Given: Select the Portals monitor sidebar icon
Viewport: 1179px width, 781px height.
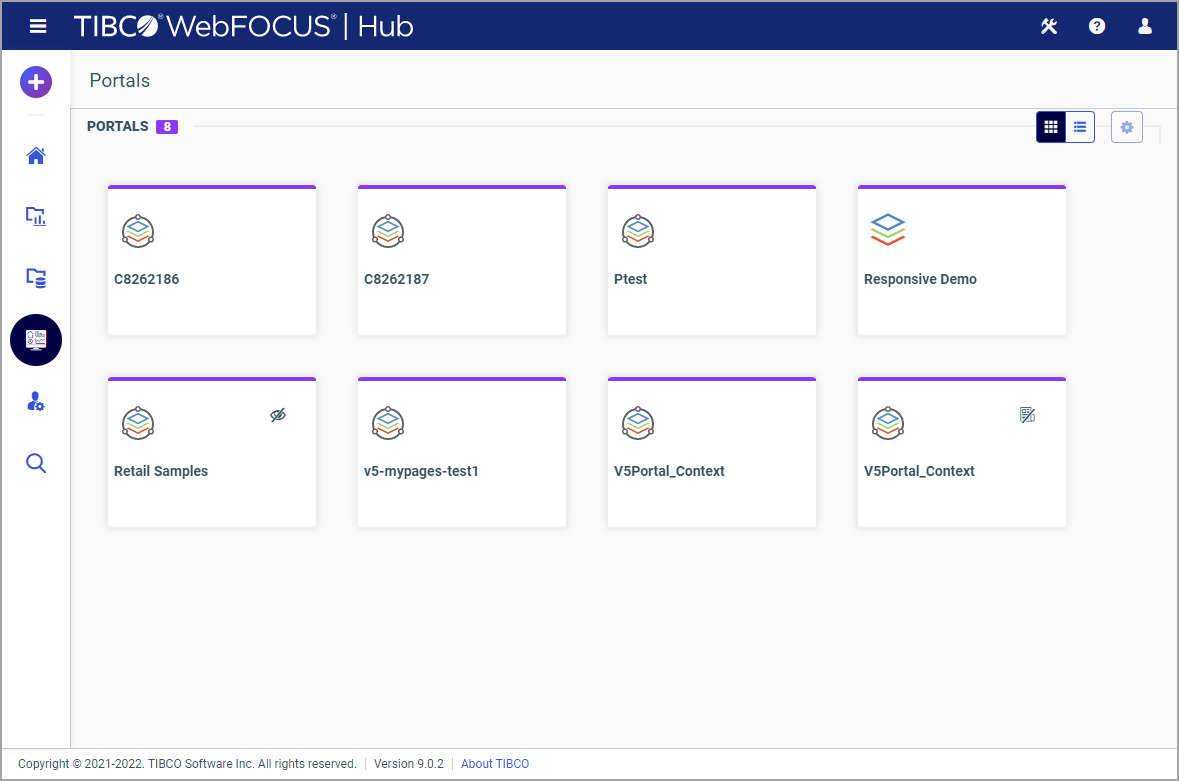Looking at the screenshot, I should 36,340.
